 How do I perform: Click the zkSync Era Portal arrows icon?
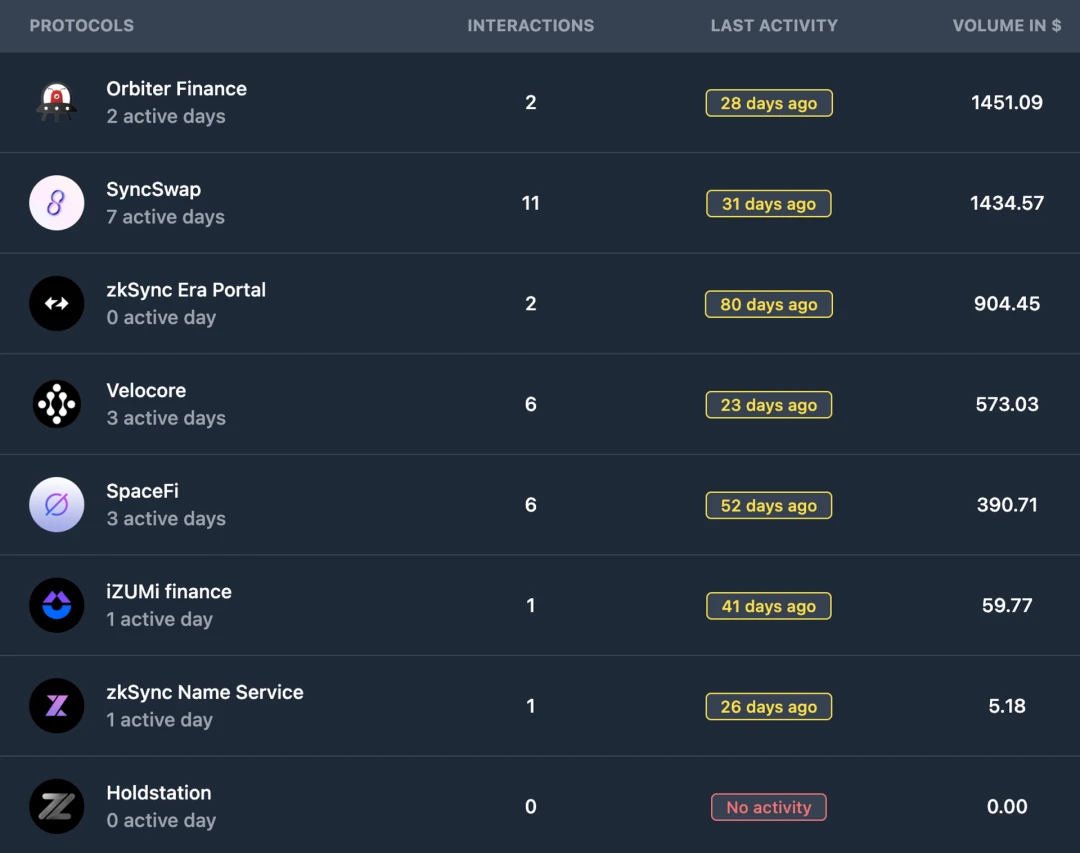coord(56,304)
